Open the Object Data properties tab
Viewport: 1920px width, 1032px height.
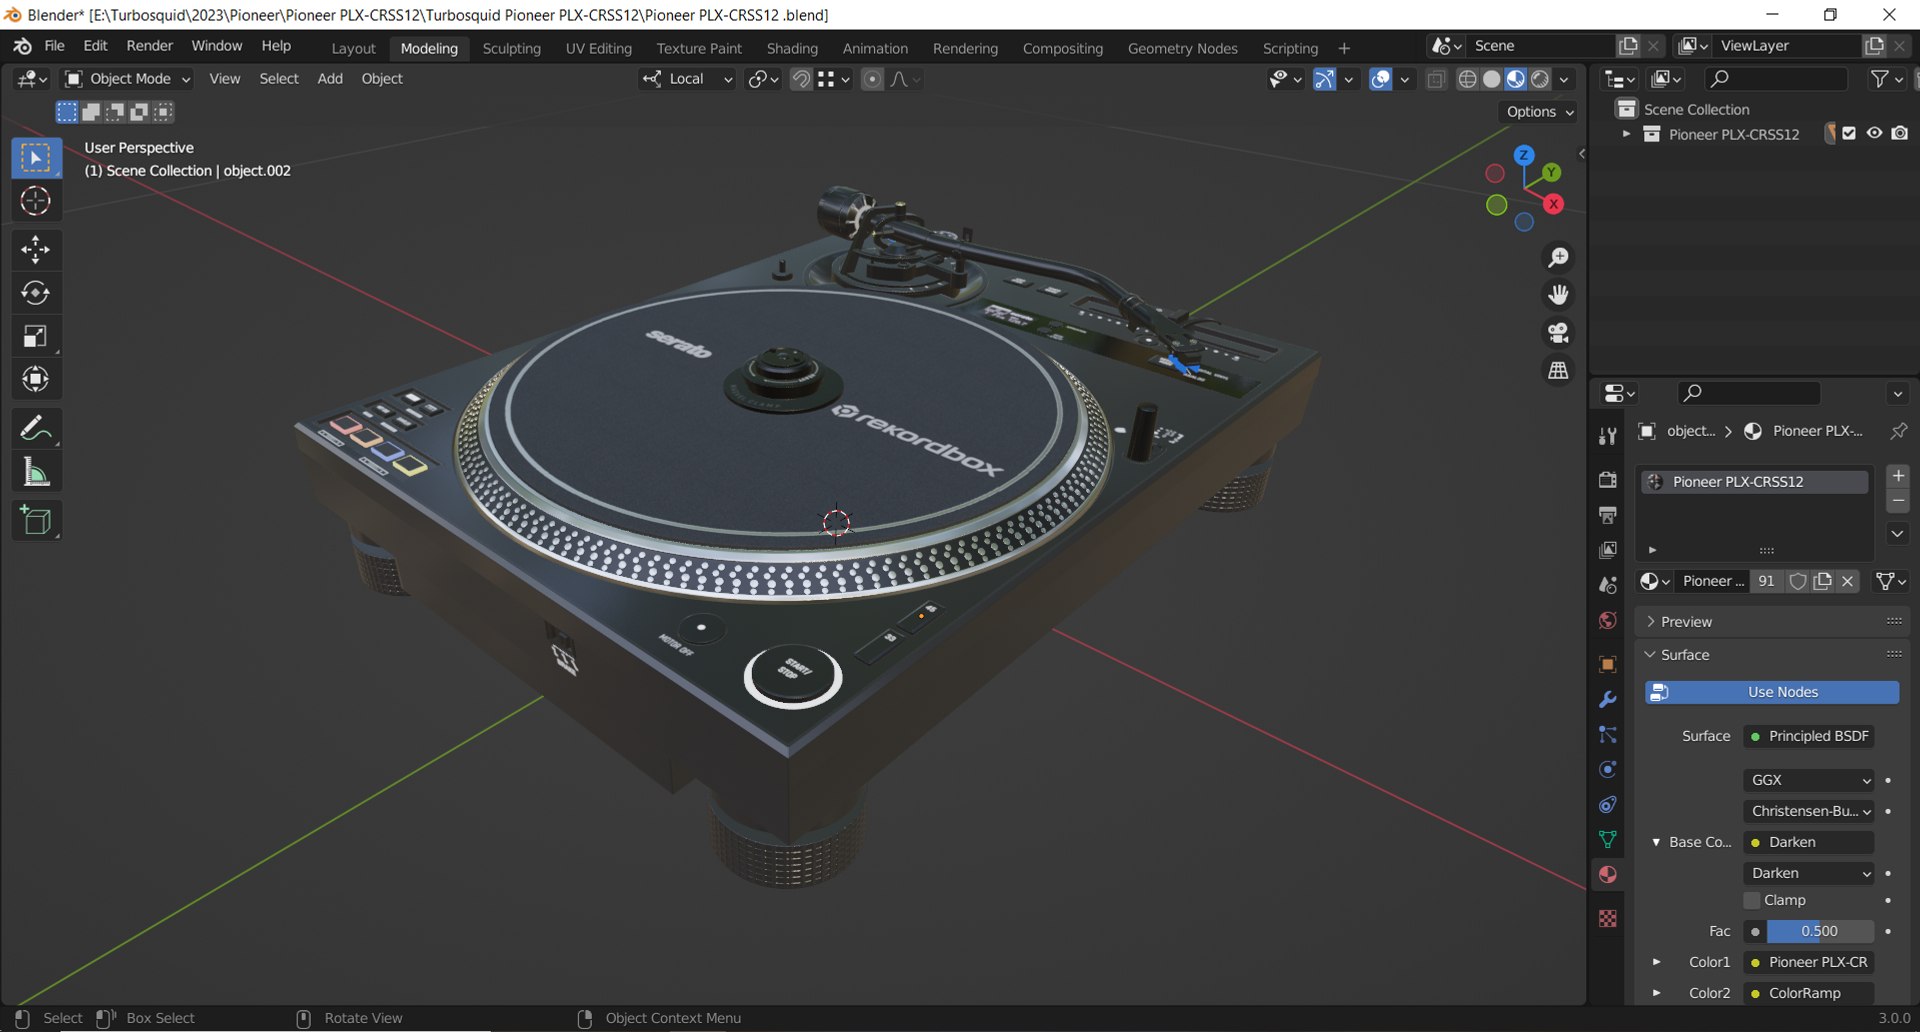tap(1607, 840)
